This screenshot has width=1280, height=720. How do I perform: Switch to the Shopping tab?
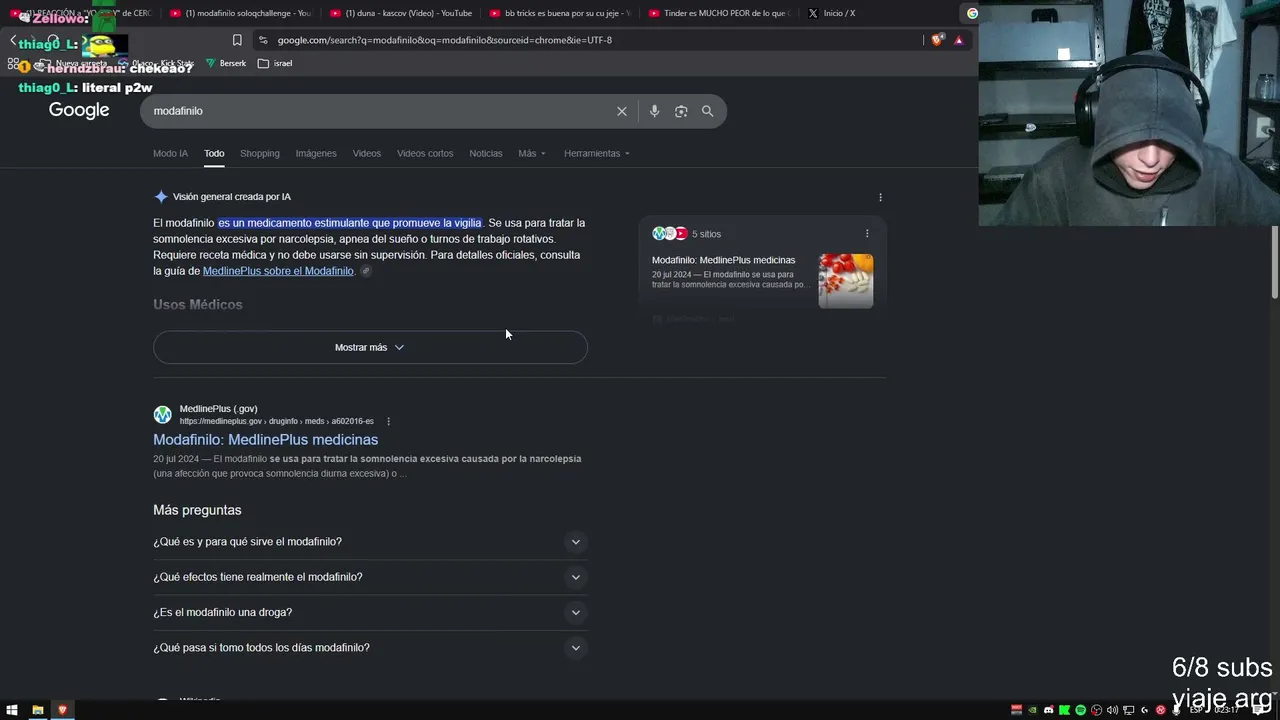(260, 153)
